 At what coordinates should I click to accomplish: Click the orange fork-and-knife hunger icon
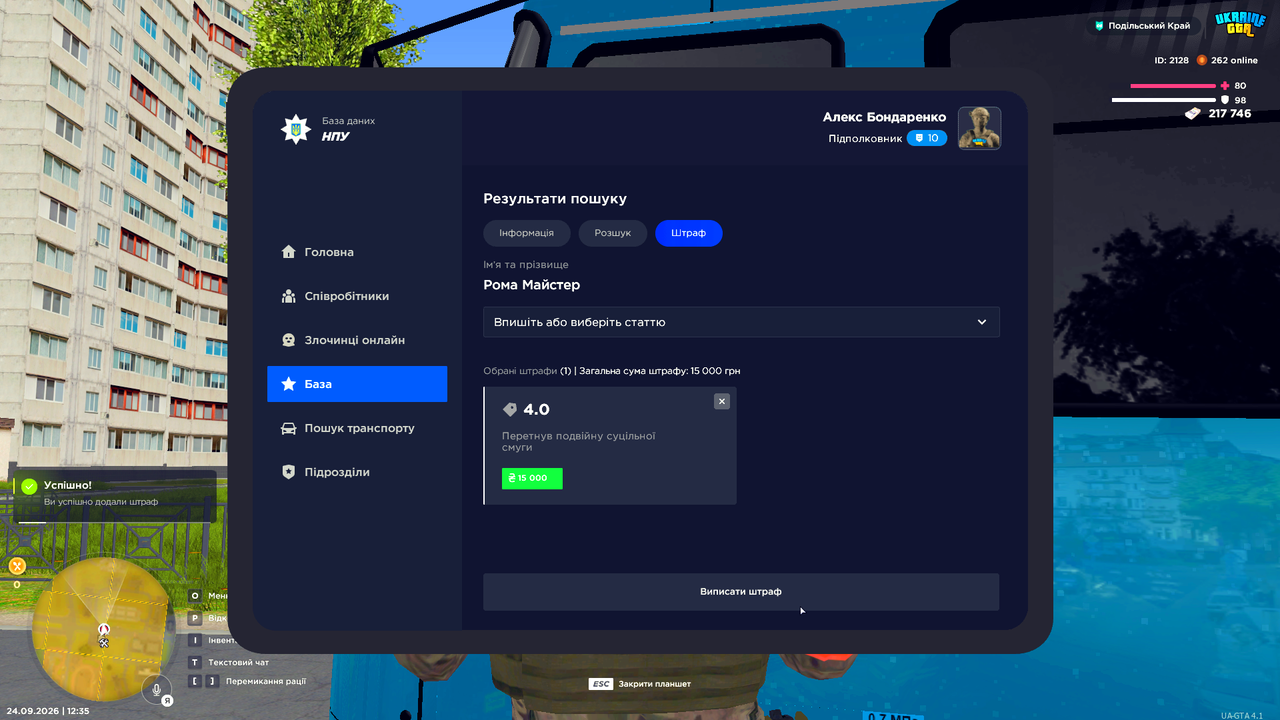coord(16,566)
